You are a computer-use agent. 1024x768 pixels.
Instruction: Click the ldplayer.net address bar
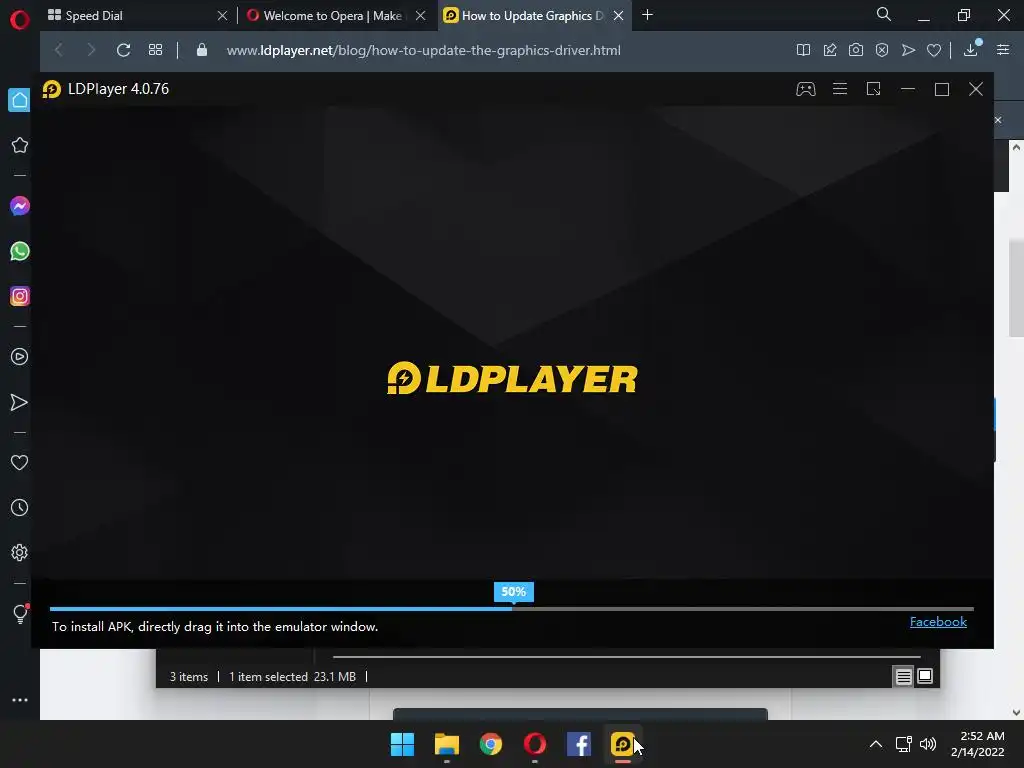point(423,50)
